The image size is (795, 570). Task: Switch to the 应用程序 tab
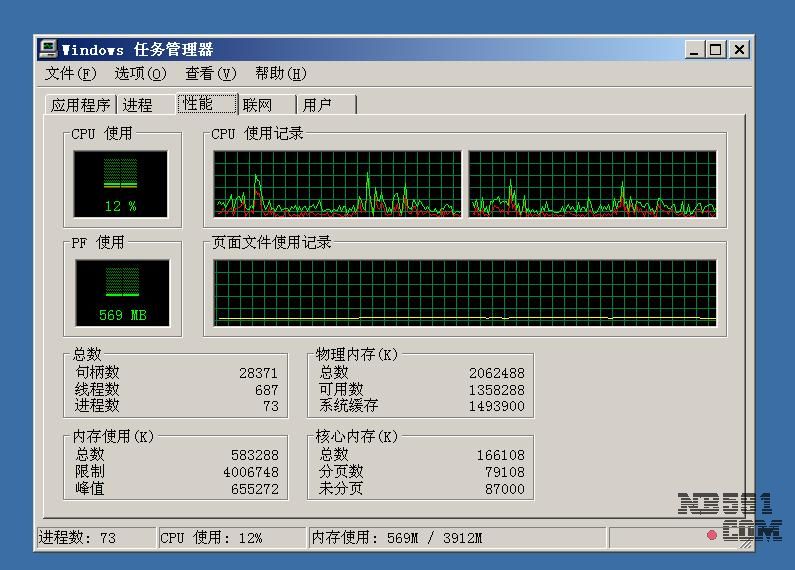[x=81, y=105]
